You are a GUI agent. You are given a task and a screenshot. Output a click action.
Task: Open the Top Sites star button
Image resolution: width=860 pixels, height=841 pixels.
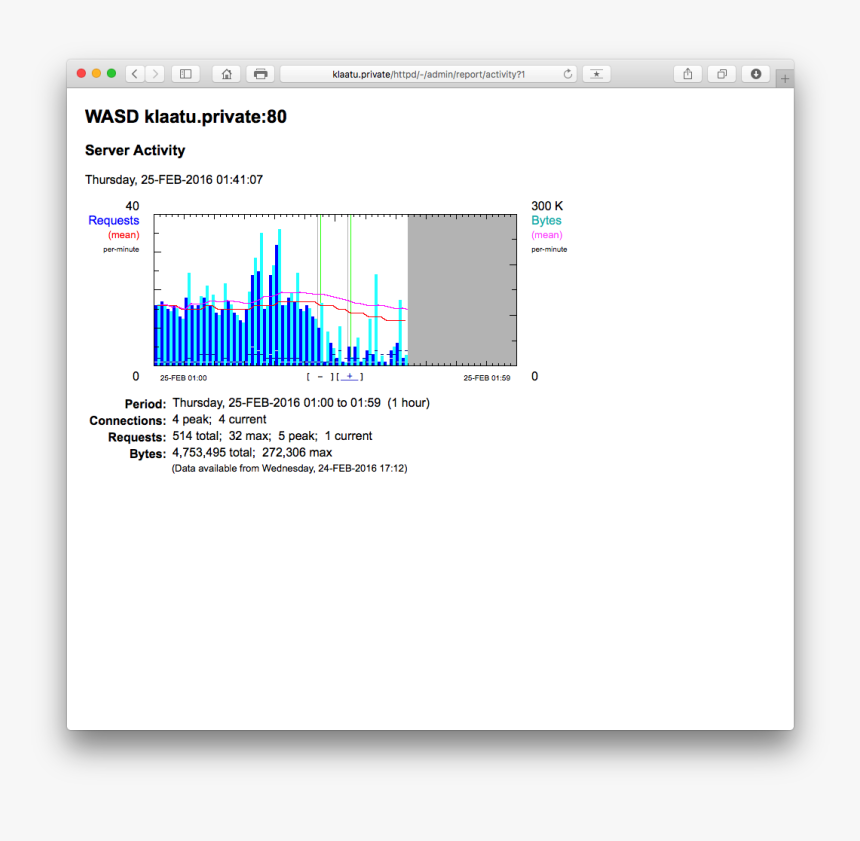click(596, 74)
